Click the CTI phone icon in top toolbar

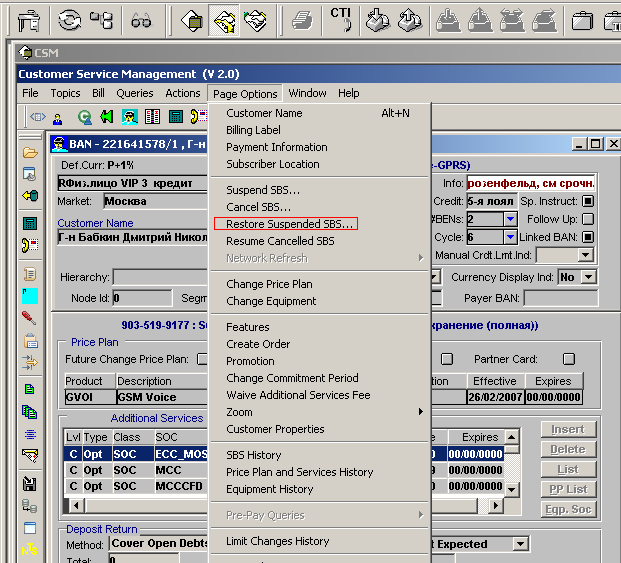click(341, 18)
